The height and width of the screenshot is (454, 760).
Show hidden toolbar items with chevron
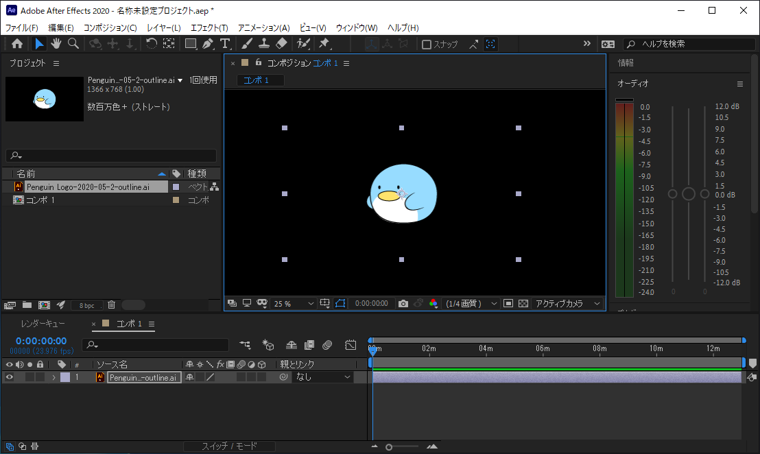point(587,44)
